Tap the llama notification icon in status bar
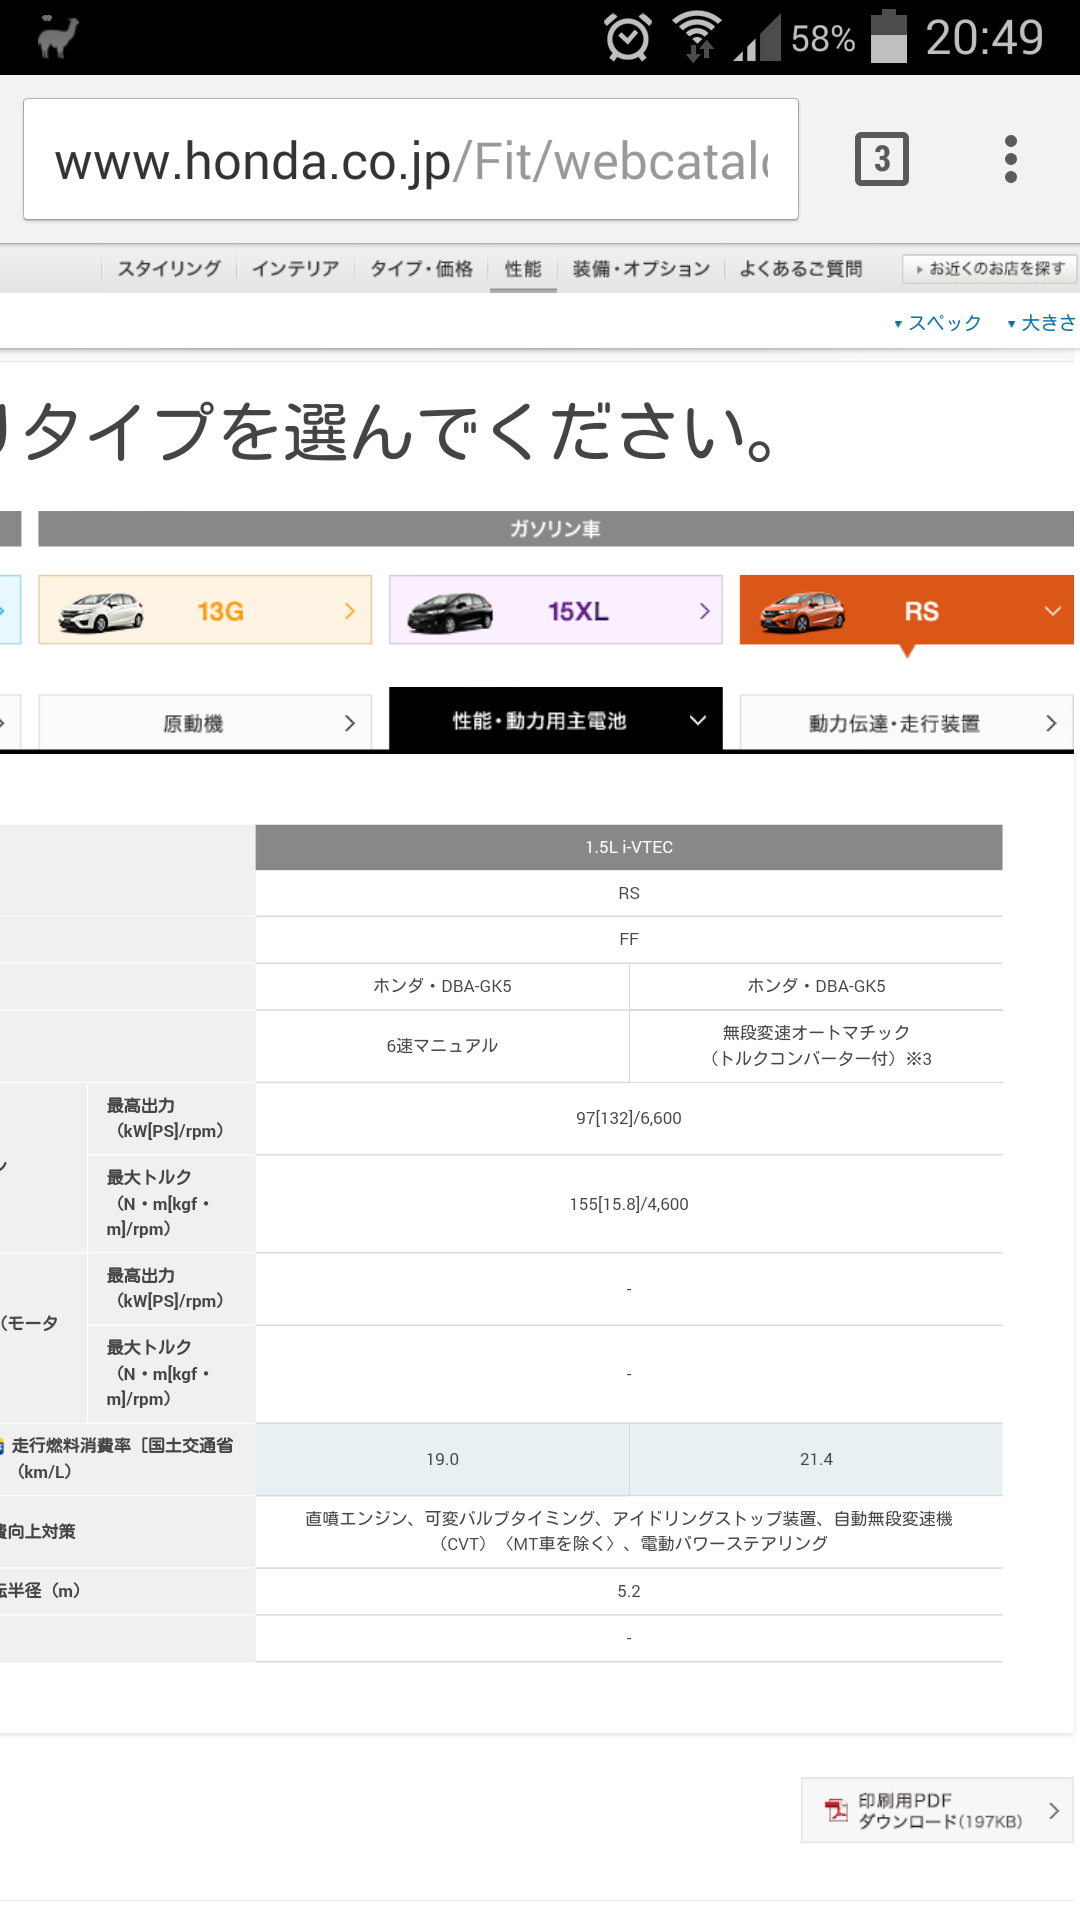 58,38
